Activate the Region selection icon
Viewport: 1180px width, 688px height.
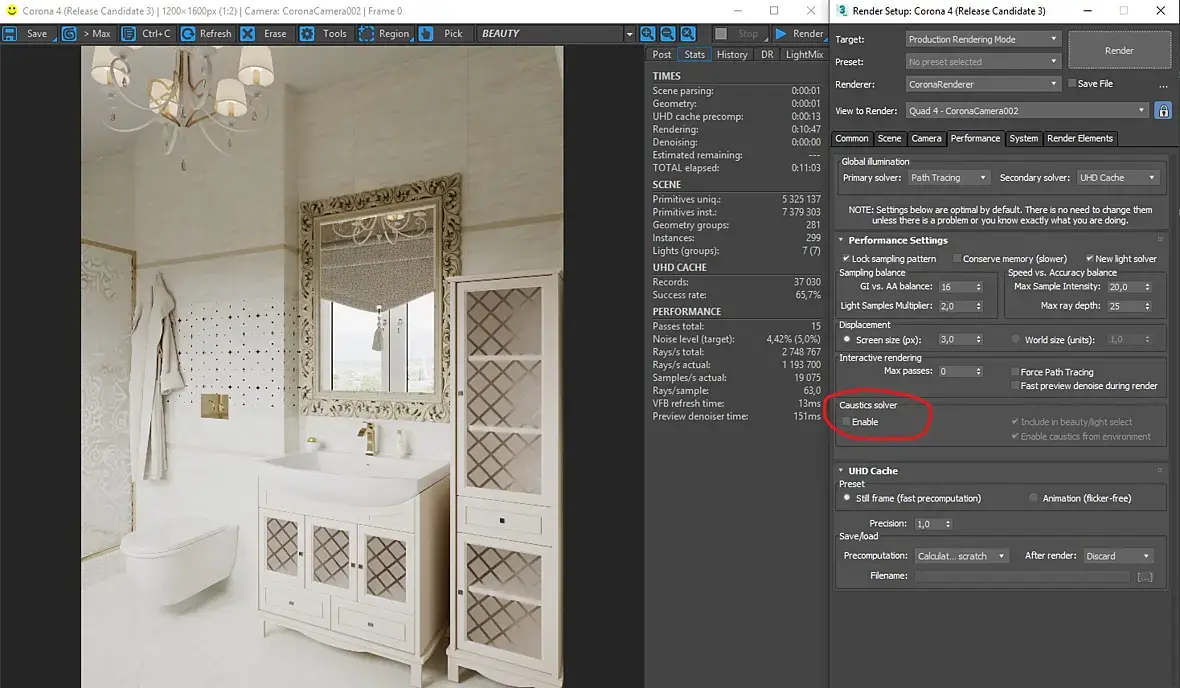click(366, 34)
